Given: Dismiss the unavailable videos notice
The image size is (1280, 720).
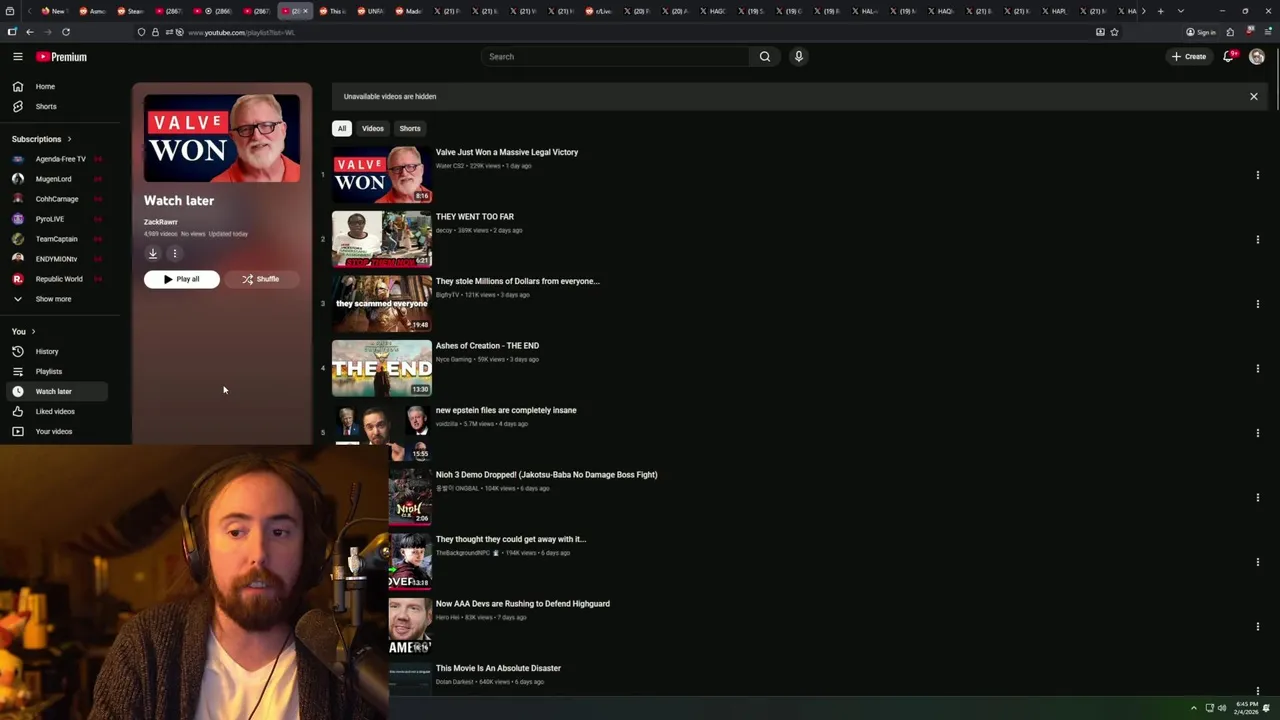Looking at the screenshot, I should (x=1254, y=97).
